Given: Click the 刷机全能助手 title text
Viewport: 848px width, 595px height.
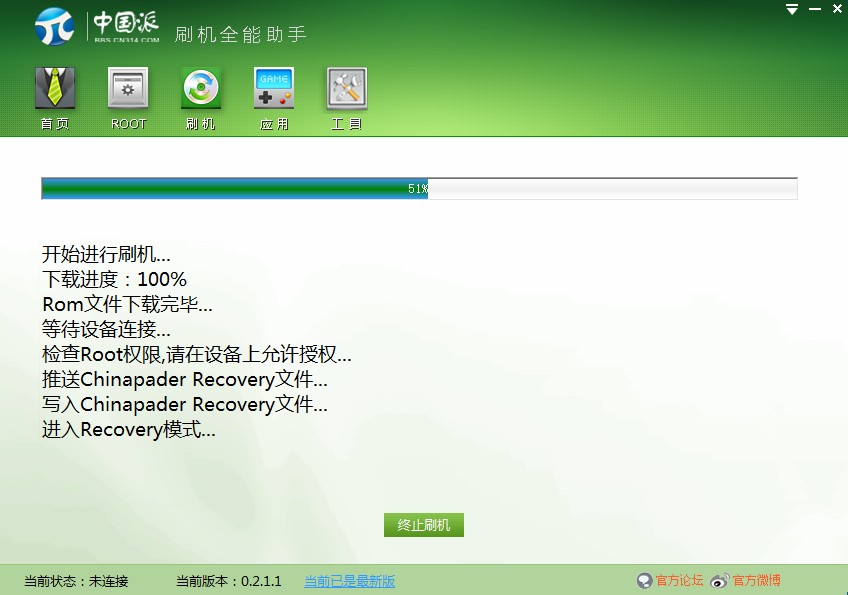Looking at the screenshot, I should click(240, 34).
